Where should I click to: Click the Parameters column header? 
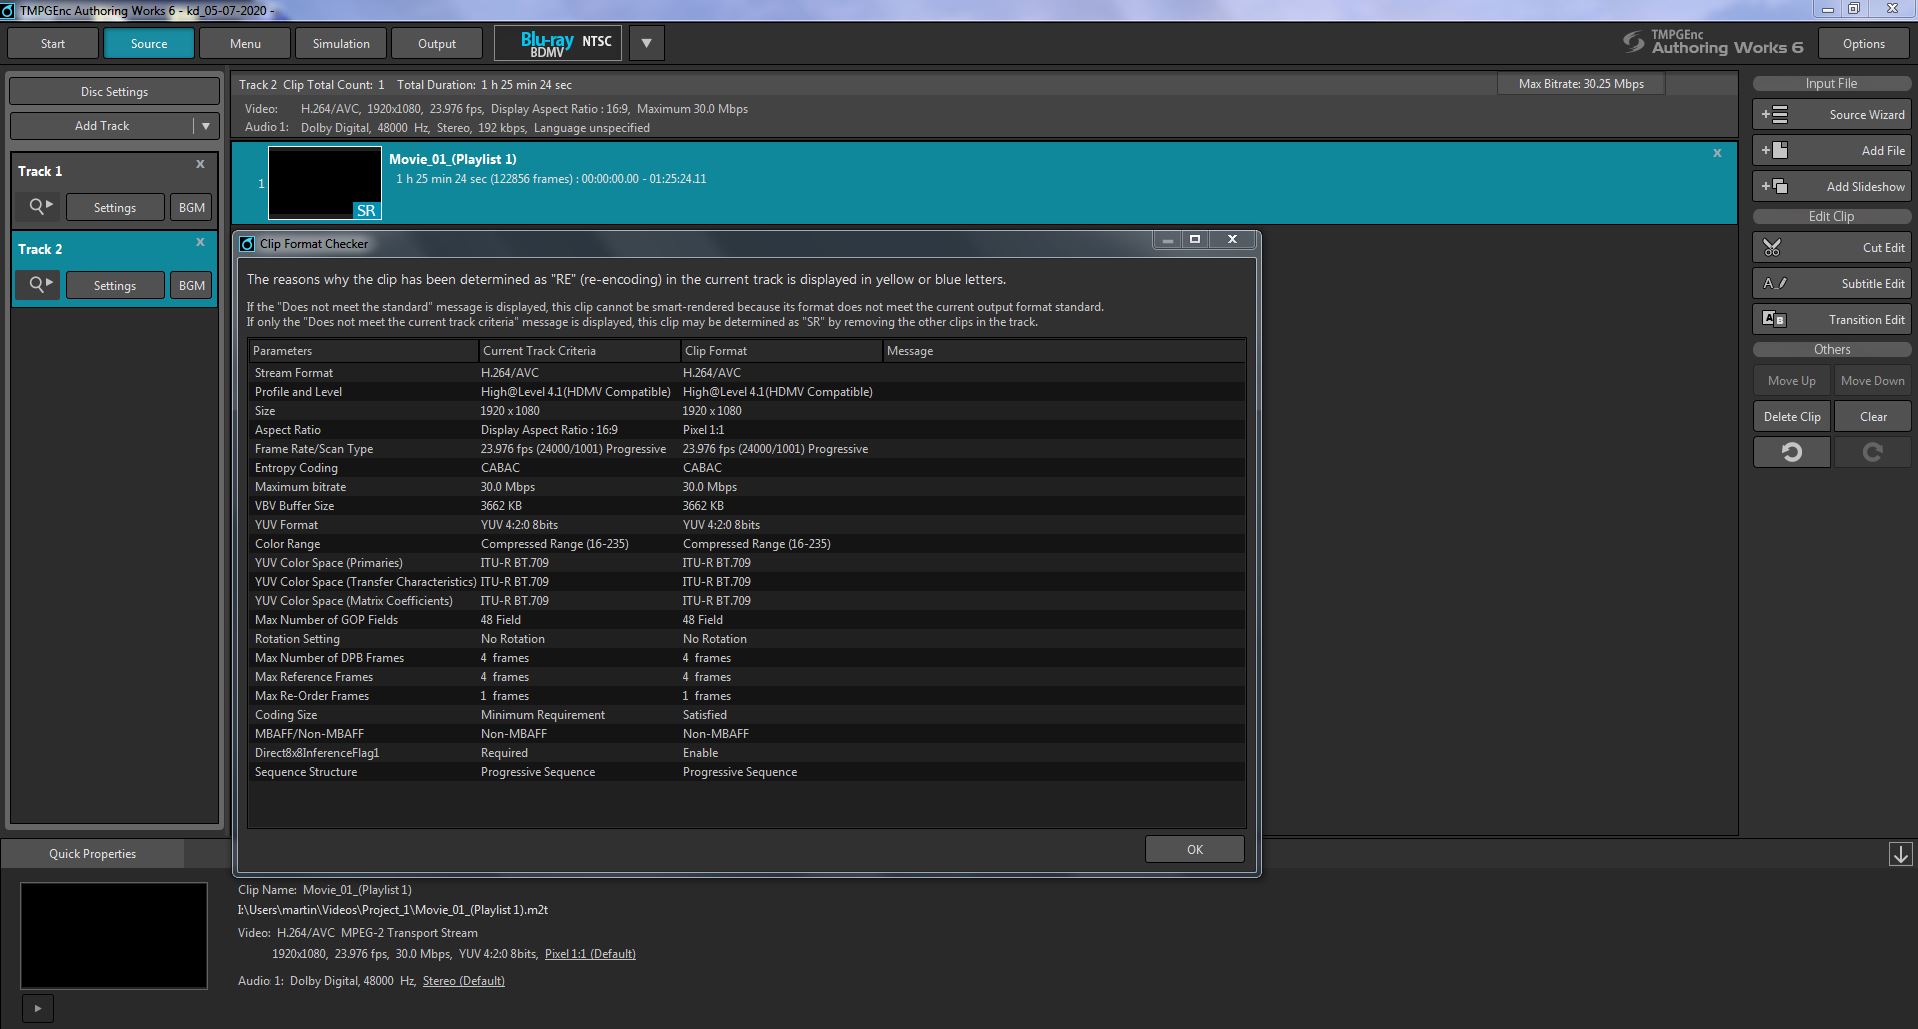[363, 351]
